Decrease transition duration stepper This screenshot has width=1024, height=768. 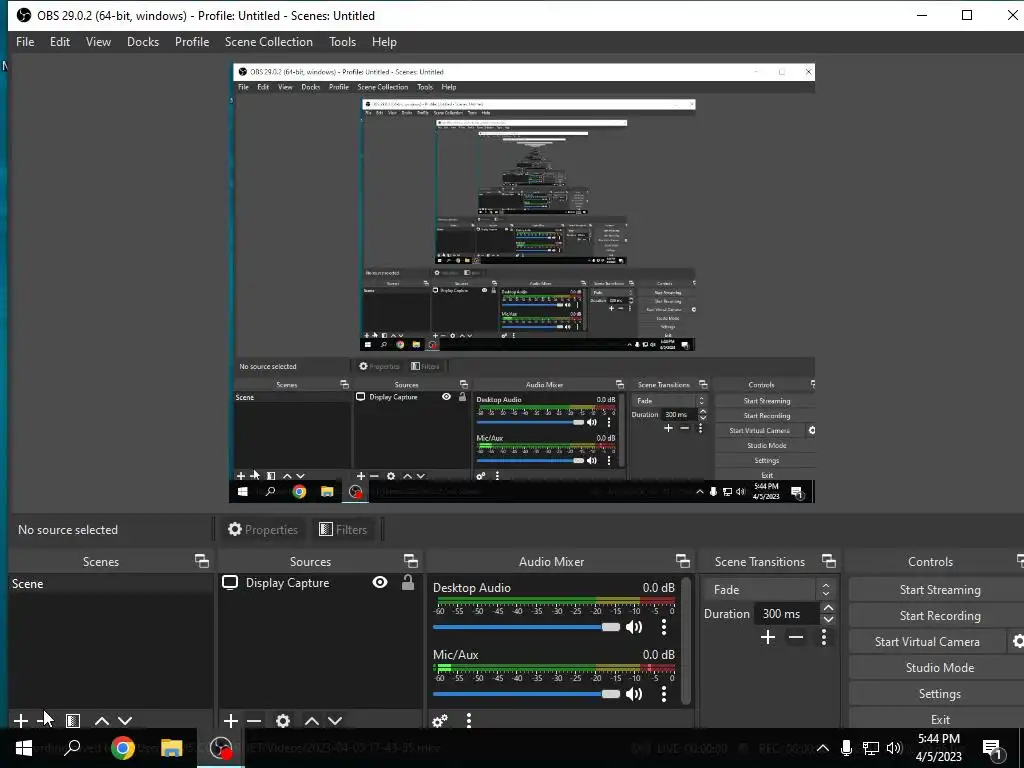point(829,619)
